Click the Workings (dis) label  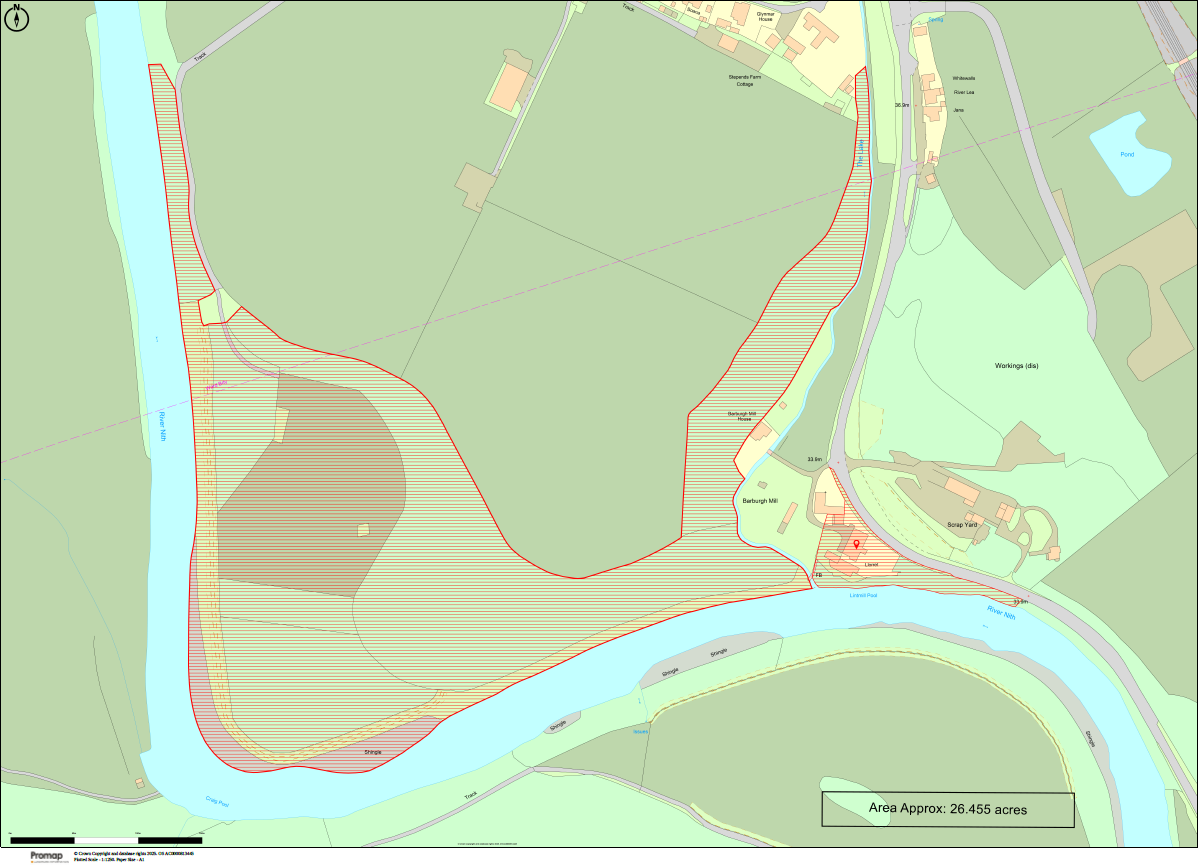pyautogui.click(x=1017, y=366)
